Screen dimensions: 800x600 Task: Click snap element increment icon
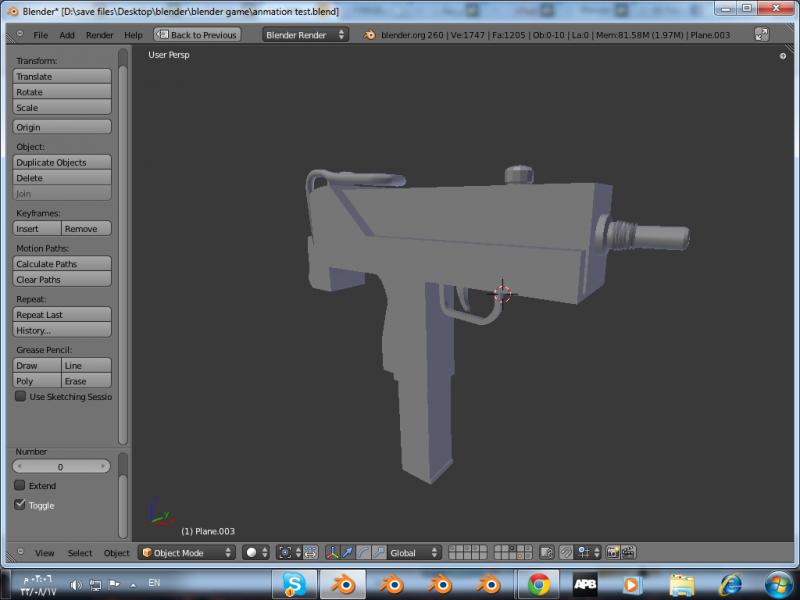point(583,553)
